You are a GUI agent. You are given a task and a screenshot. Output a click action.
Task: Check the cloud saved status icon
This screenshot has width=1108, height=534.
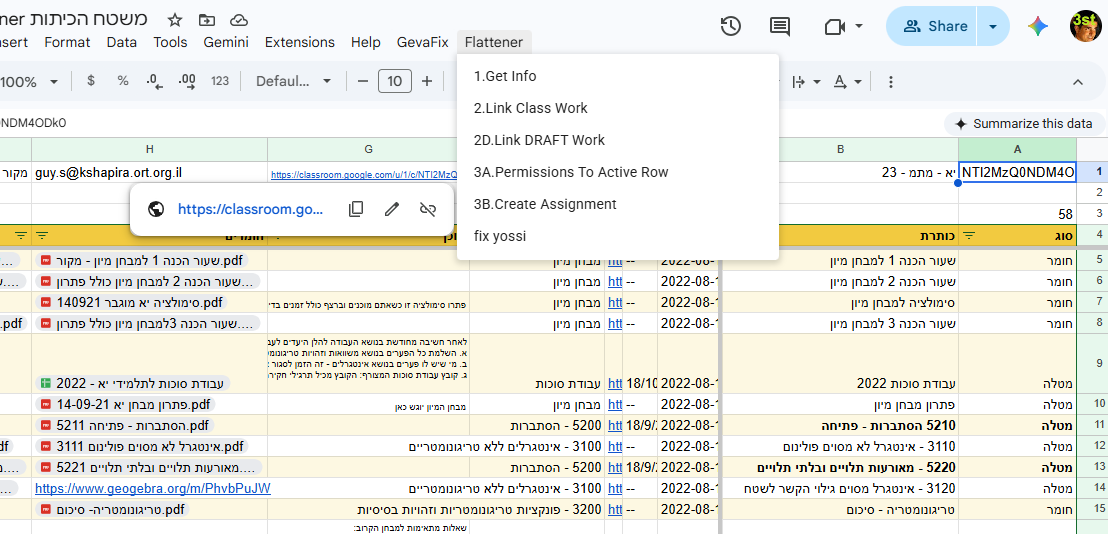point(240,20)
